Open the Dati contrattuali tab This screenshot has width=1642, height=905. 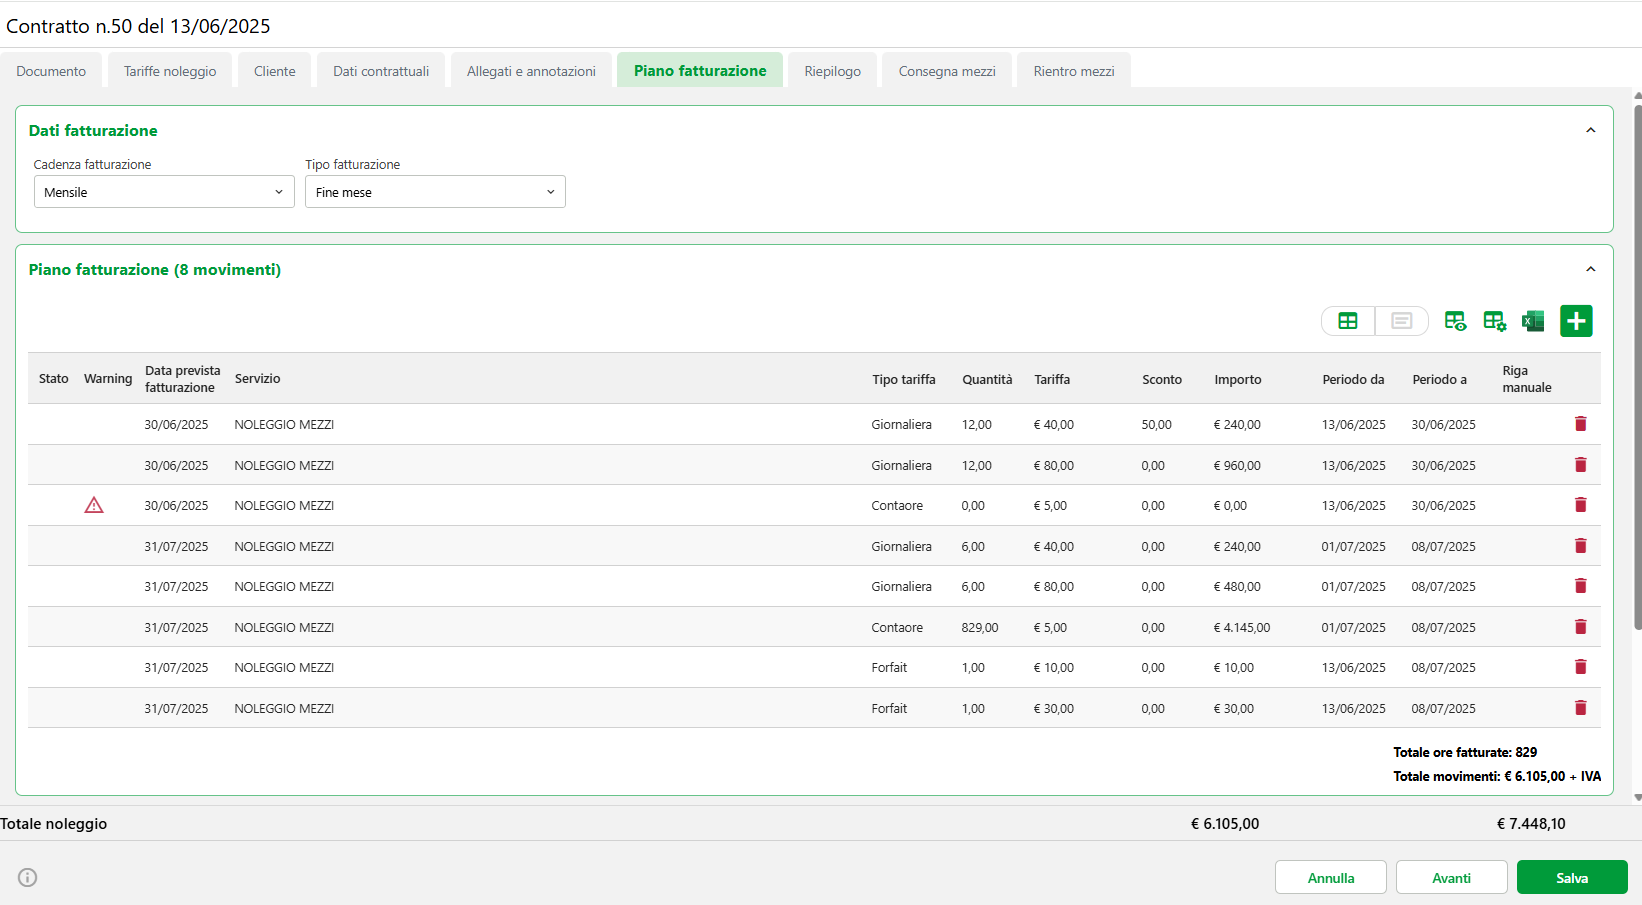[381, 71]
